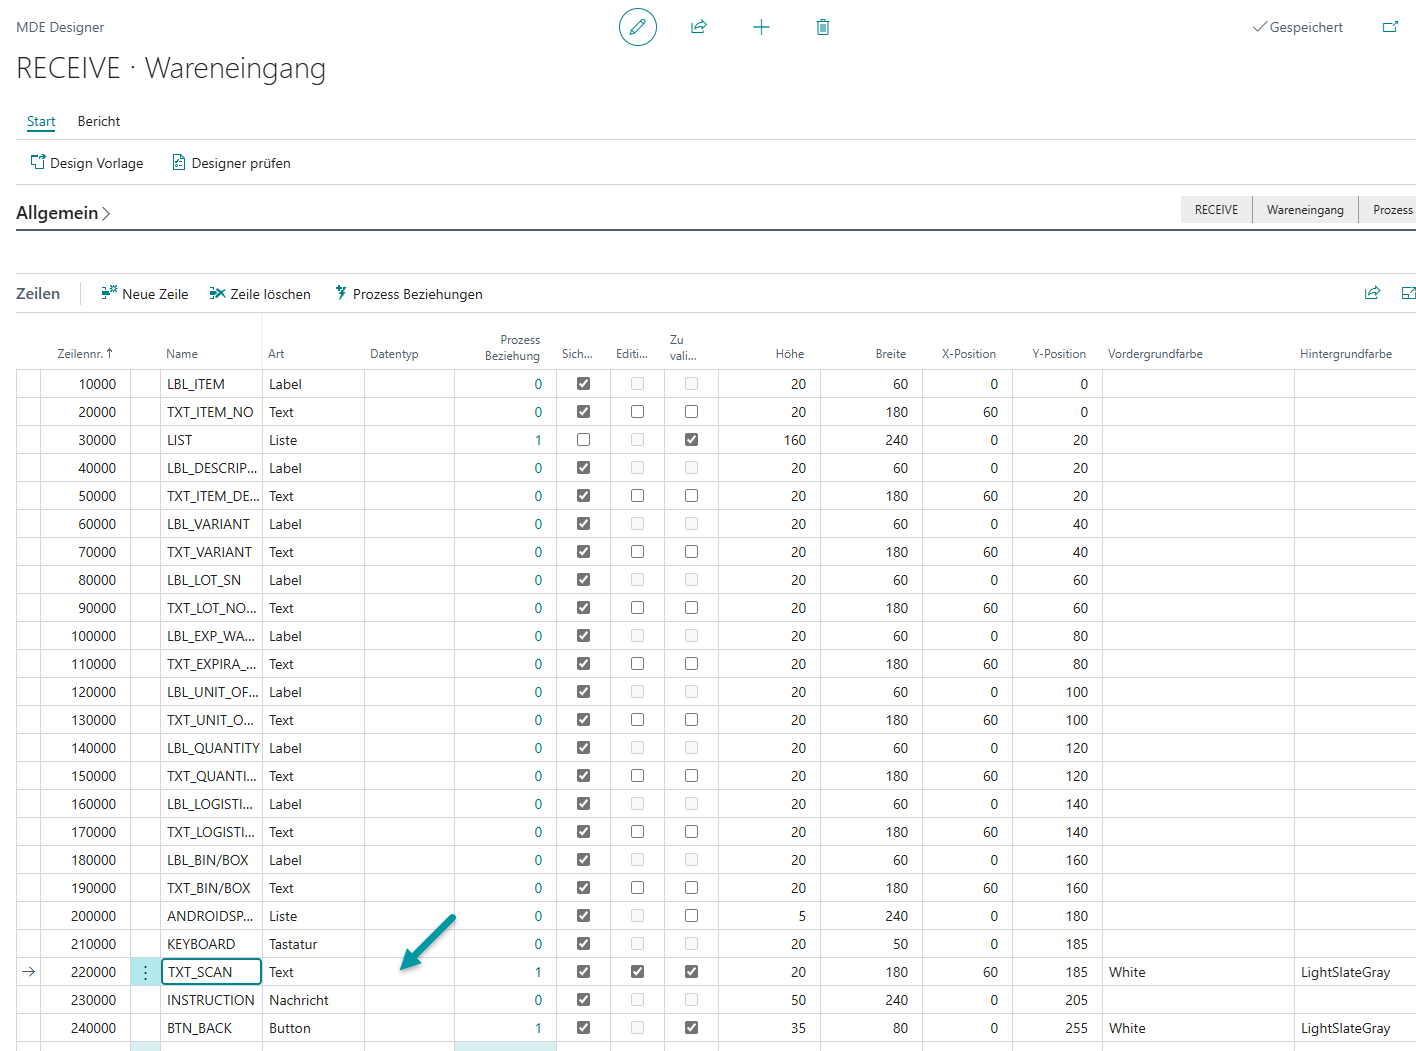Add a line with Neue Zeile
Image resolution: width=1416 pixels, height=1051 pixels.
click(144, 294)
